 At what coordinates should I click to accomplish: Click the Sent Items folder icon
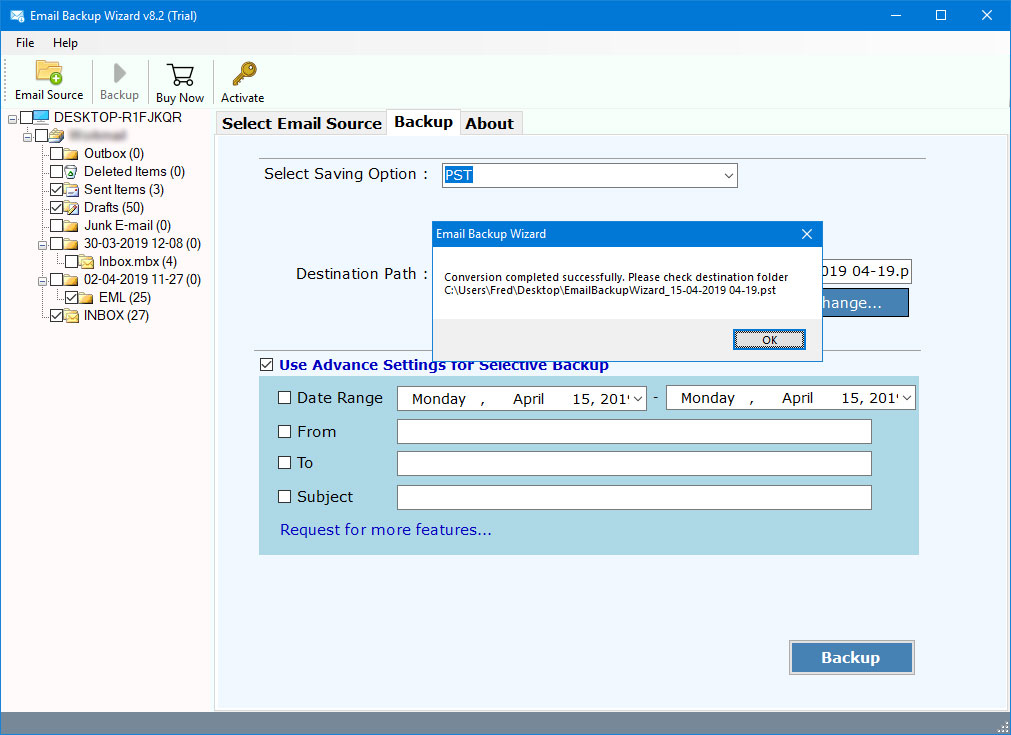(71, 190)
